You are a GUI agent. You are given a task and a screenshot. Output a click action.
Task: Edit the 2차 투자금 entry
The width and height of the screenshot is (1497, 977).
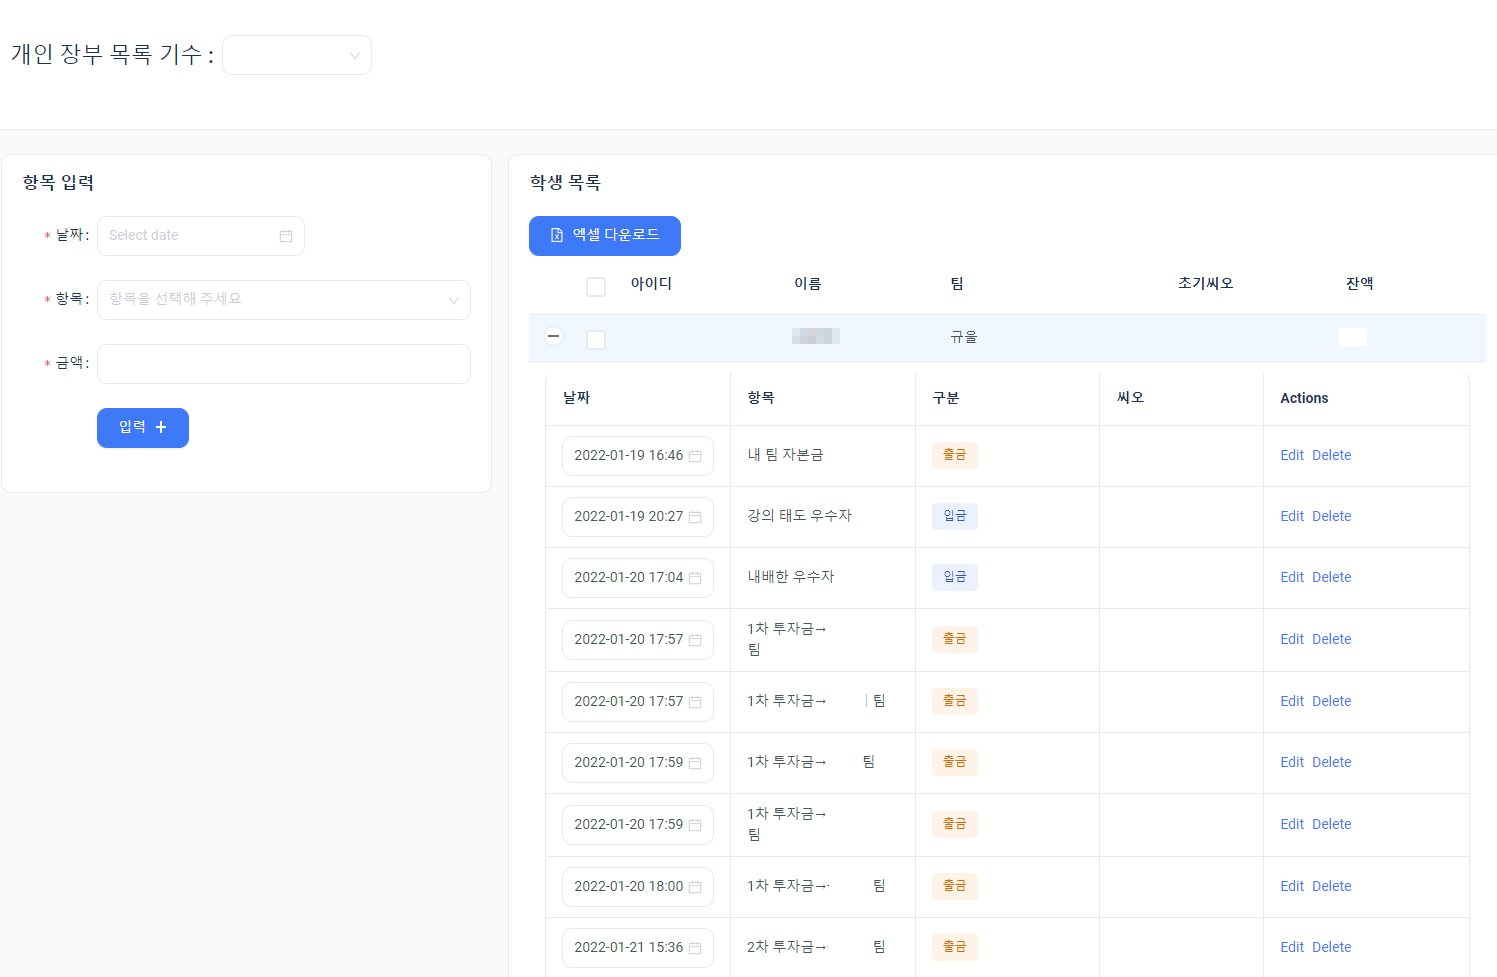tap(1292, 947)
